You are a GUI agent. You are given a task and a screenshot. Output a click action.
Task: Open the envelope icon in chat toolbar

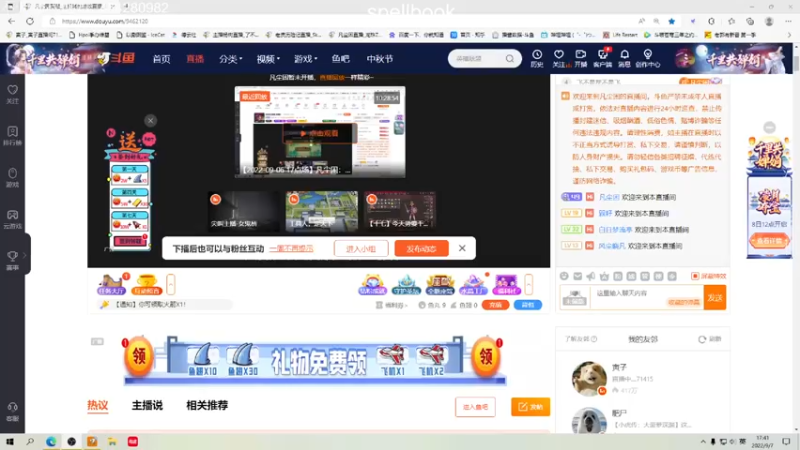pos(578,276)
